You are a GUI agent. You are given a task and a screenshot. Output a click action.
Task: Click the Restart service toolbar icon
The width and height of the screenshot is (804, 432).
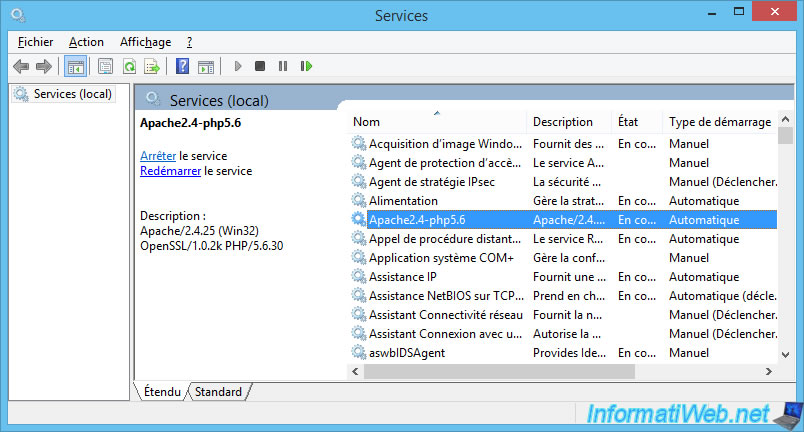click(x=306, y=66)
